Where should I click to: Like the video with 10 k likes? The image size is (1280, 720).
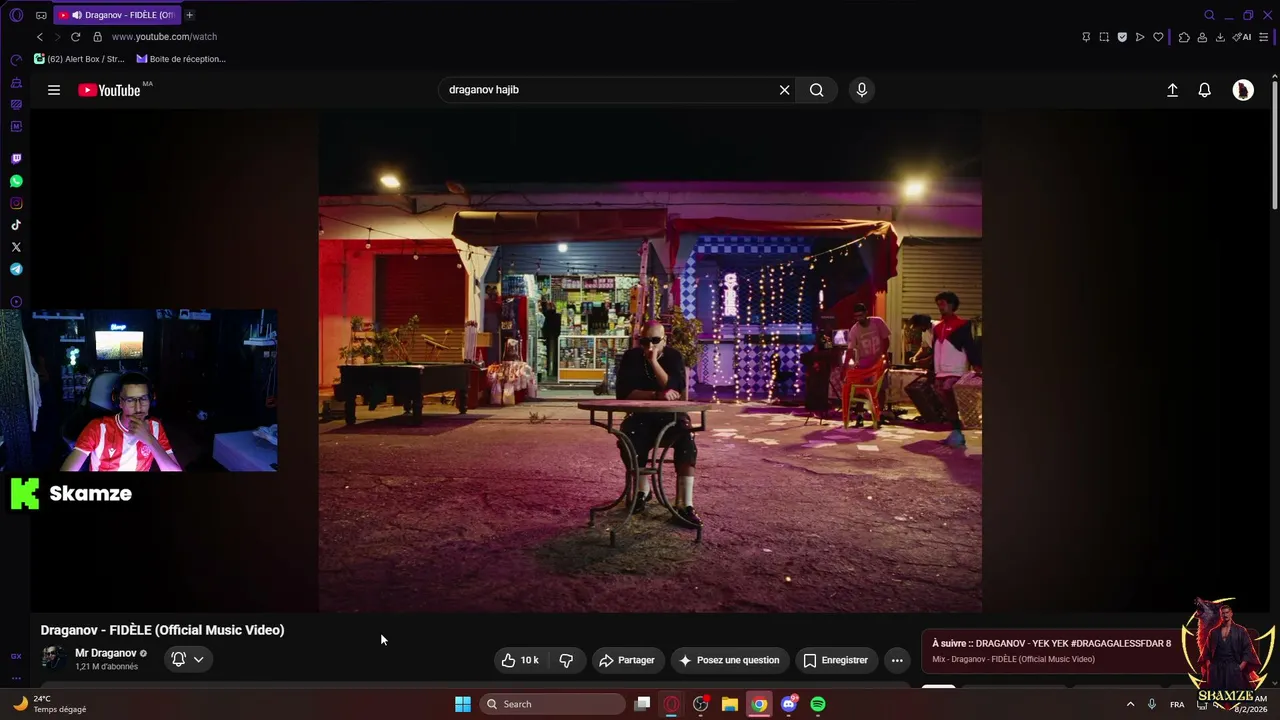pyautogui.click(x=520, y=660)
